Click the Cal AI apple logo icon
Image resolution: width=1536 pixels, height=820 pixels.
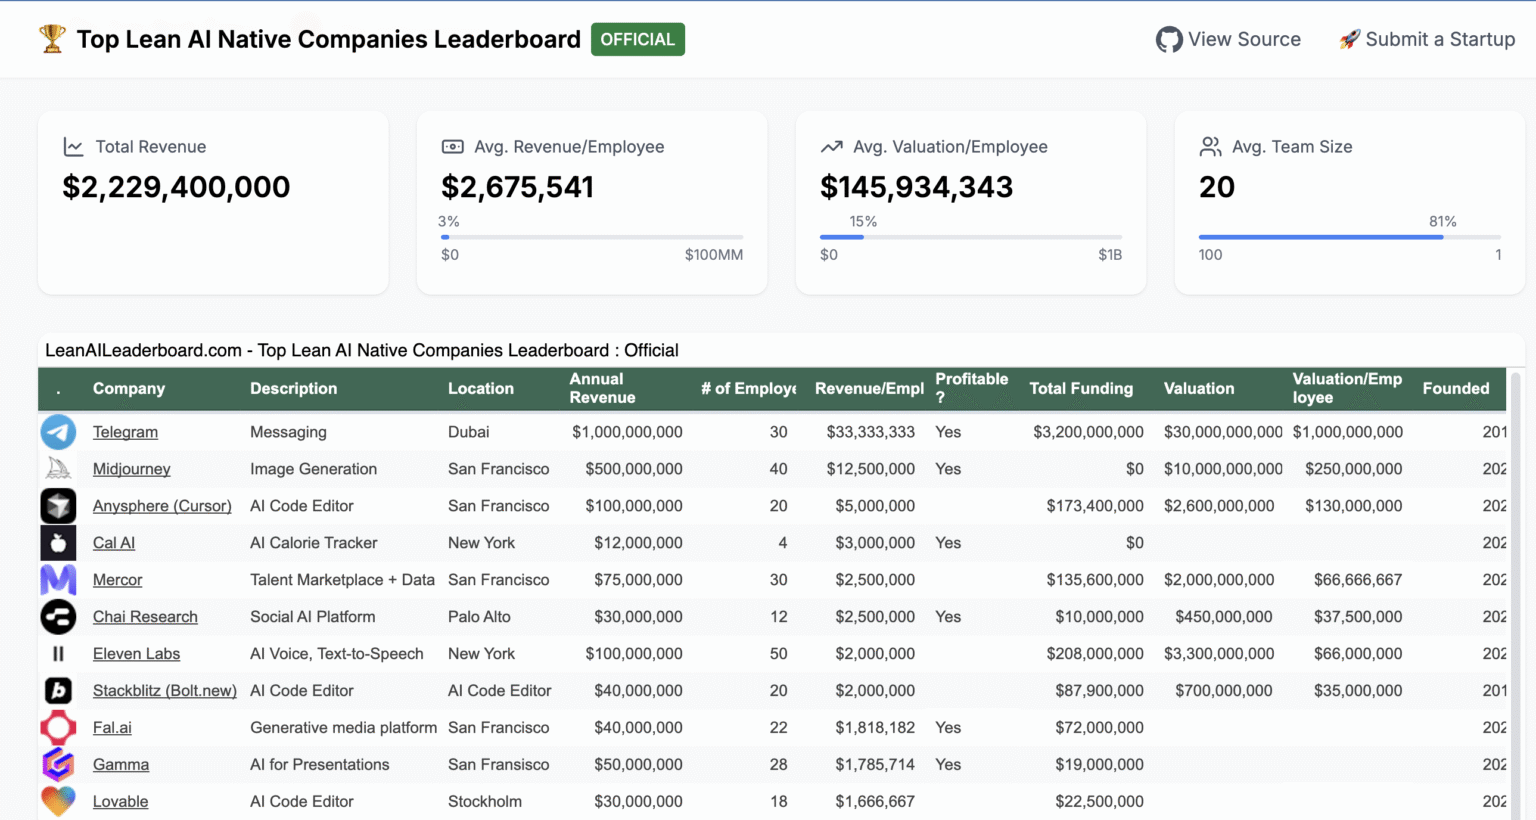(x=58, y=543)
